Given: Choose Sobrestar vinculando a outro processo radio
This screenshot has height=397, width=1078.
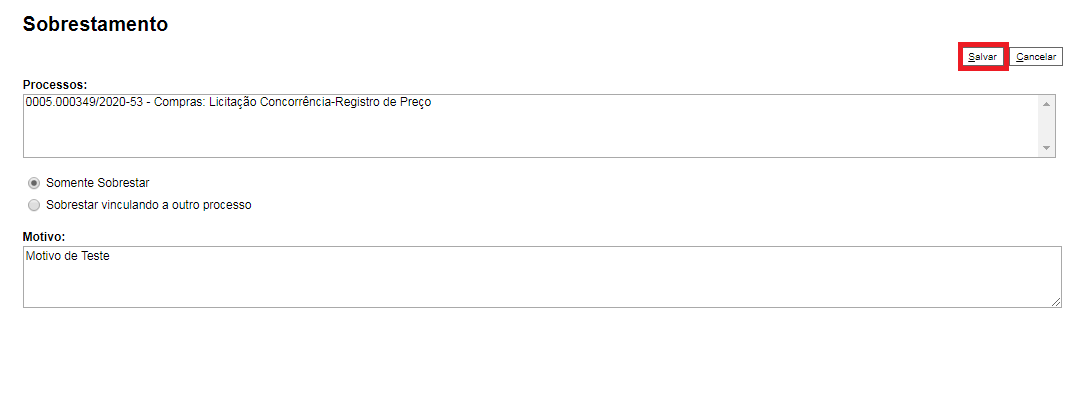Looking at the screenshot, I should [34, 205].
